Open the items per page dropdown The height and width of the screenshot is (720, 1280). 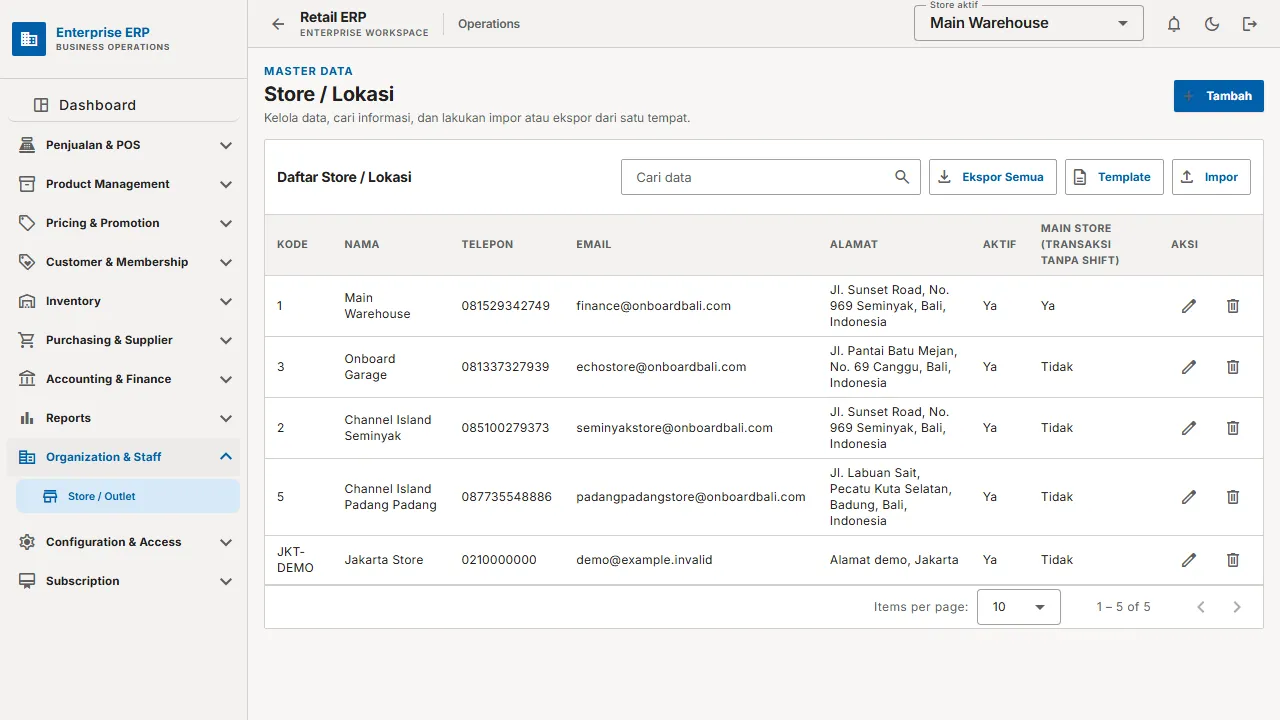point(1019,607)
